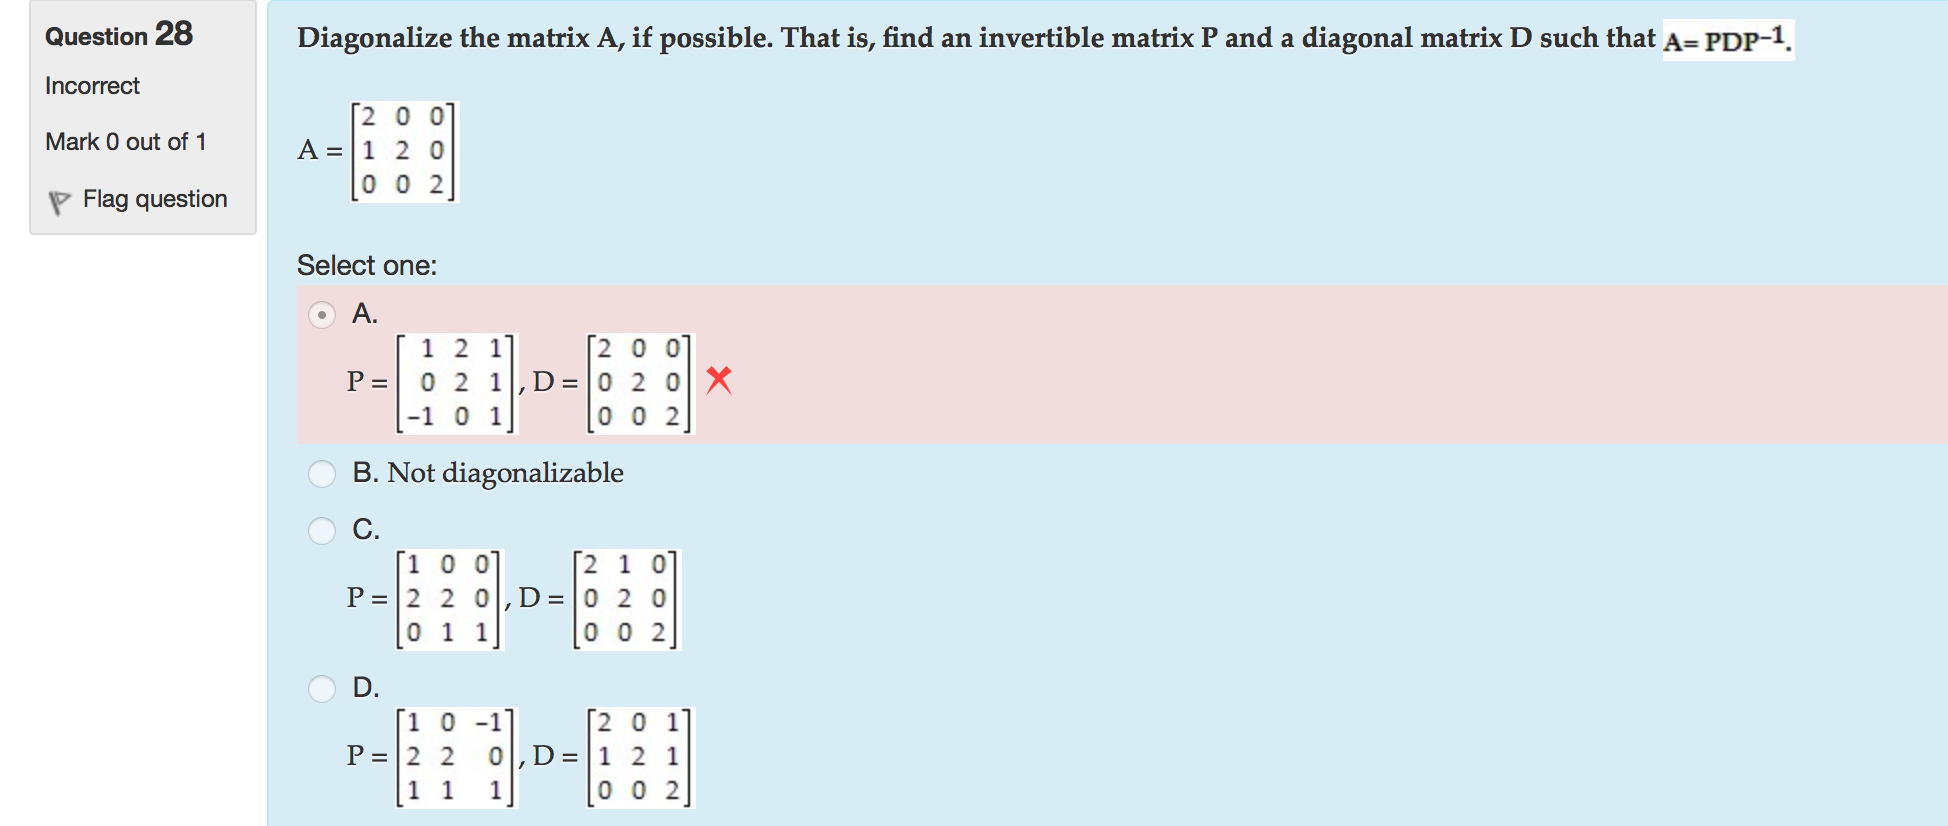Select answer option D radio button
The width and height of the screenshot is (1948, 826).
click(322, 688)
